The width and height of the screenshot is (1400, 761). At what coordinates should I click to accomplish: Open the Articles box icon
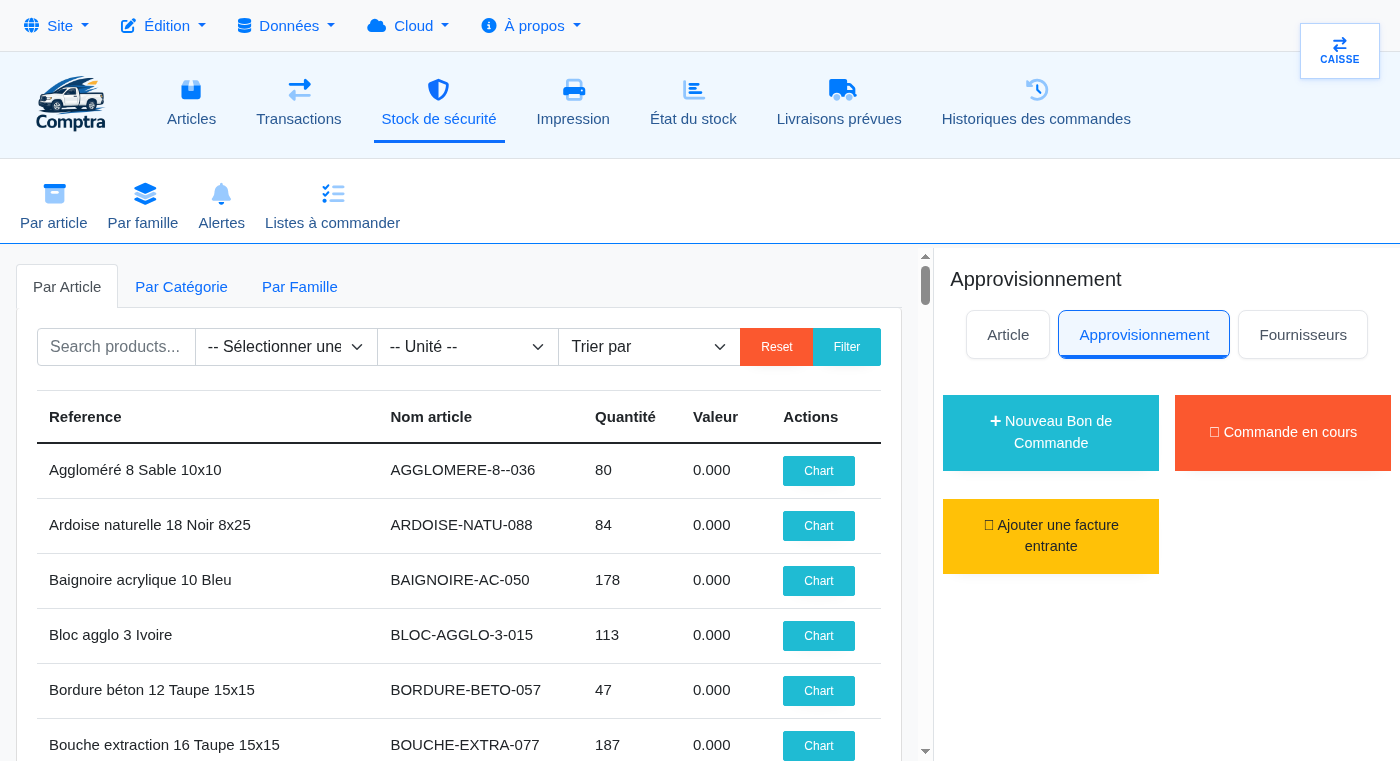click(191, 90)
